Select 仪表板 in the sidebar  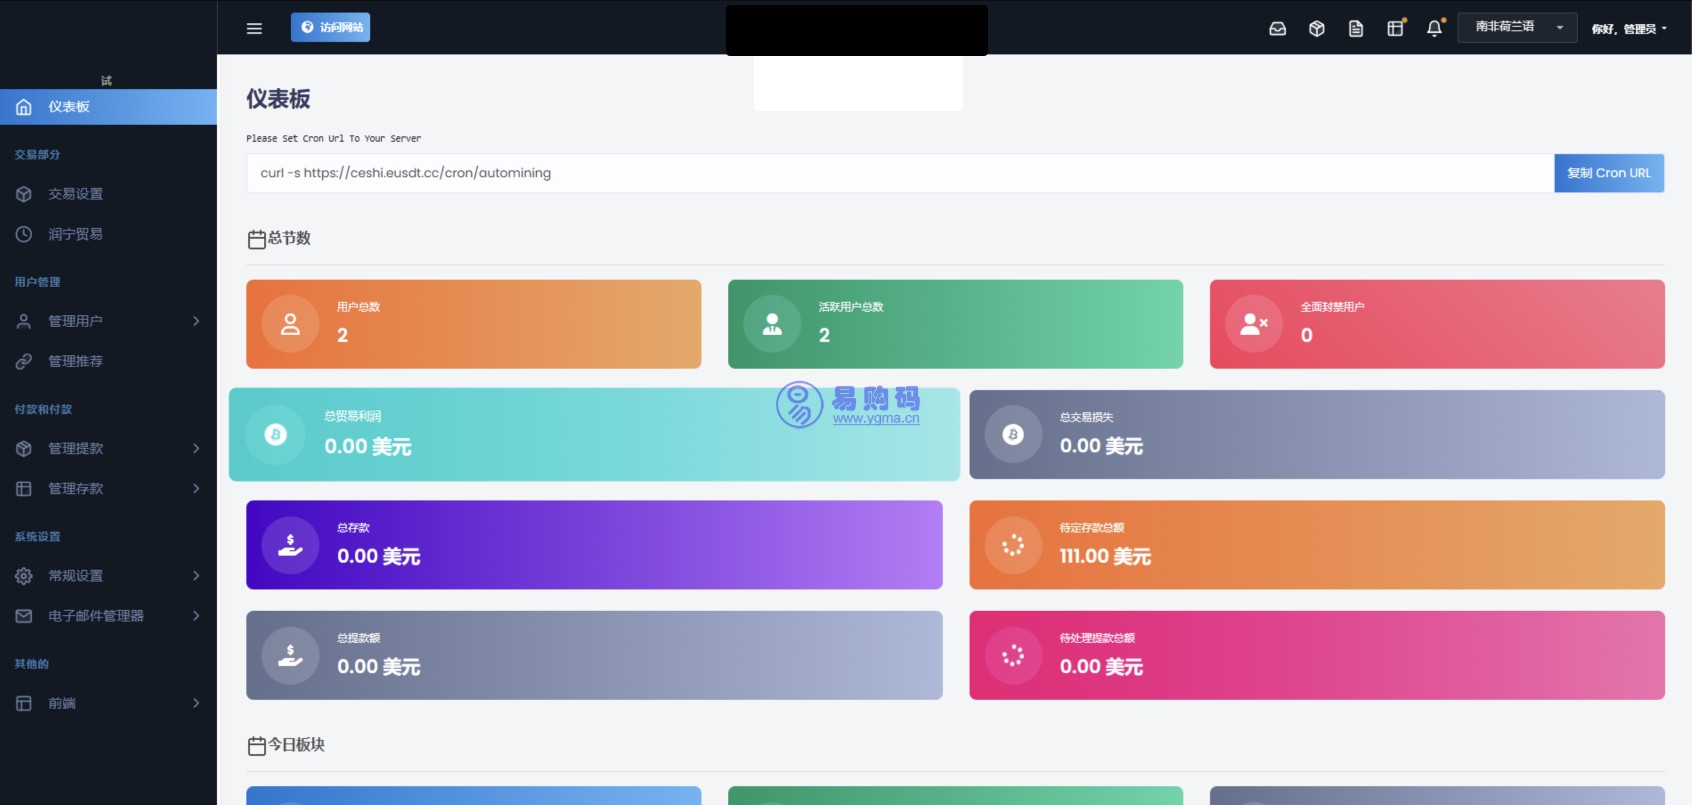coord(108,107)
